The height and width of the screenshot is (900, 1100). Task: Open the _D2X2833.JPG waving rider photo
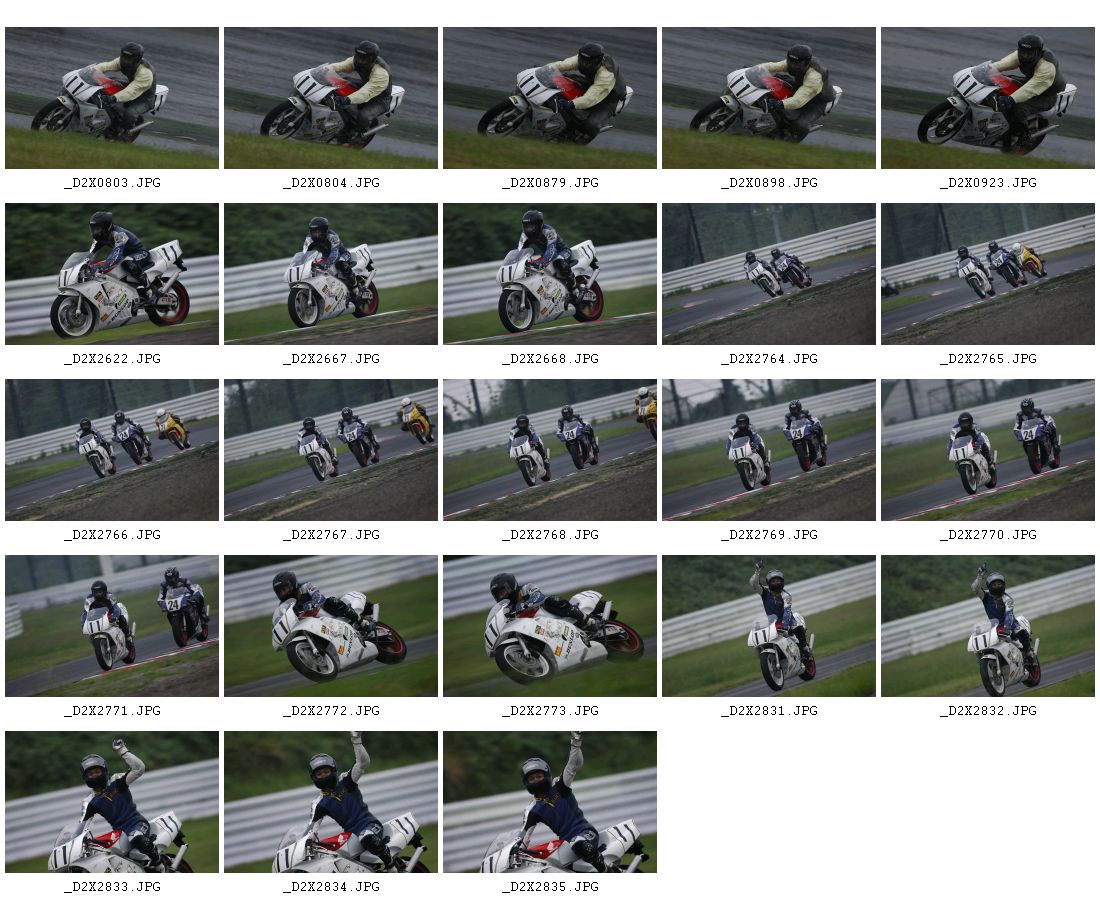(x=112, y=802)
